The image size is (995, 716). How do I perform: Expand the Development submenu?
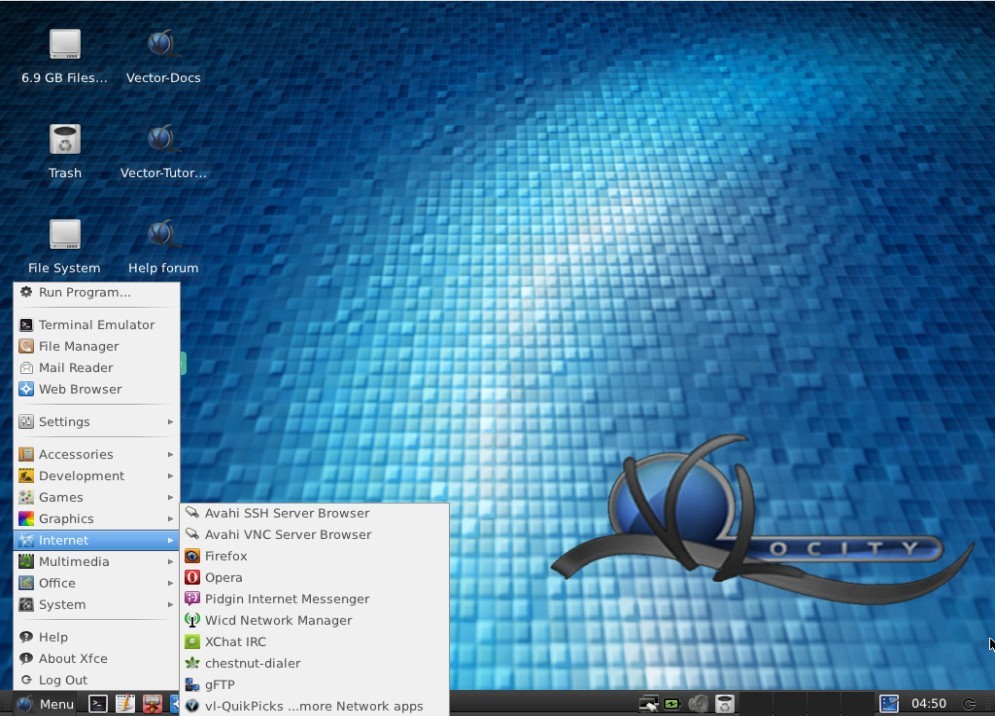point(96,476)
